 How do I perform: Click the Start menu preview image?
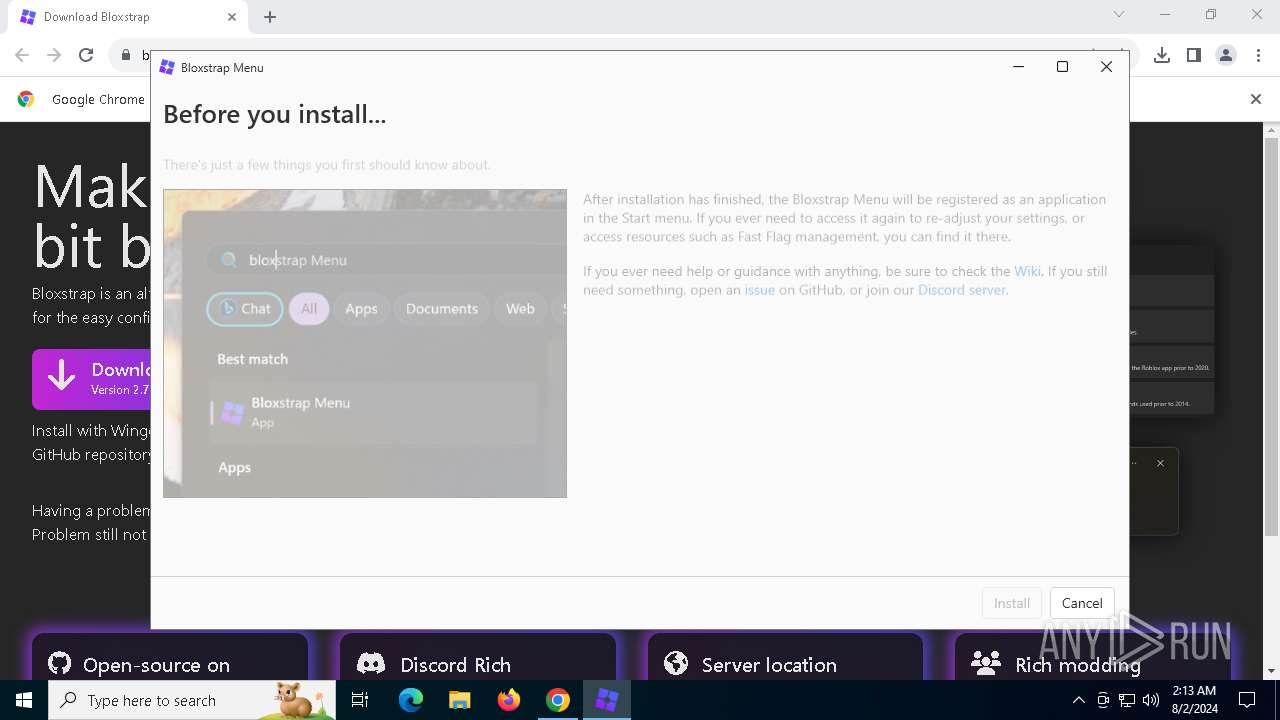(x=365, y=343)
